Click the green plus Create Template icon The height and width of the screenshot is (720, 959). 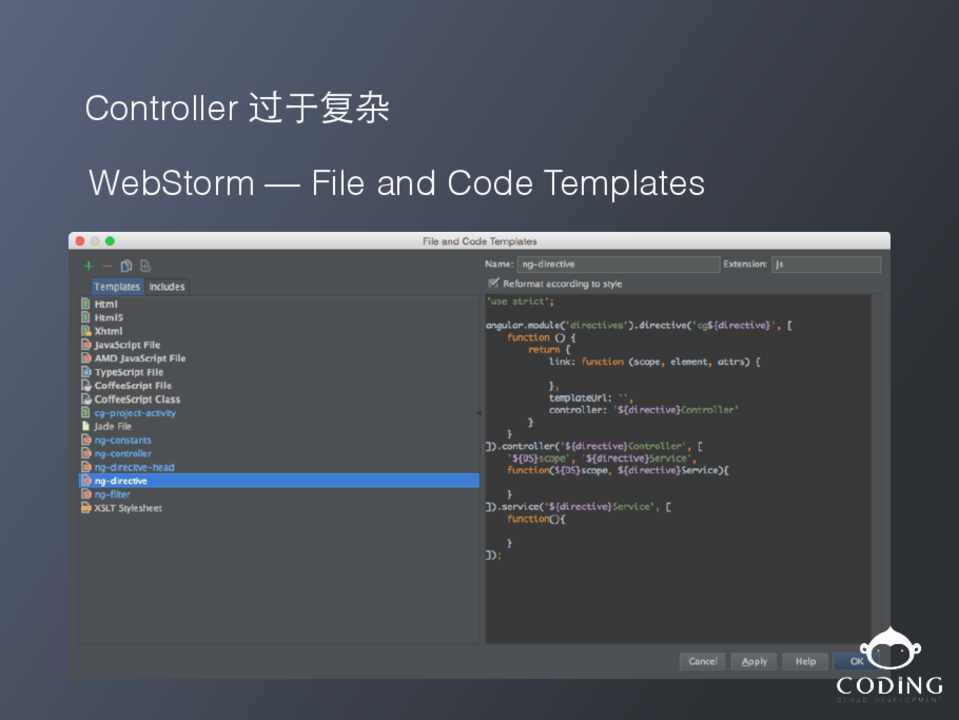[88, 266]
